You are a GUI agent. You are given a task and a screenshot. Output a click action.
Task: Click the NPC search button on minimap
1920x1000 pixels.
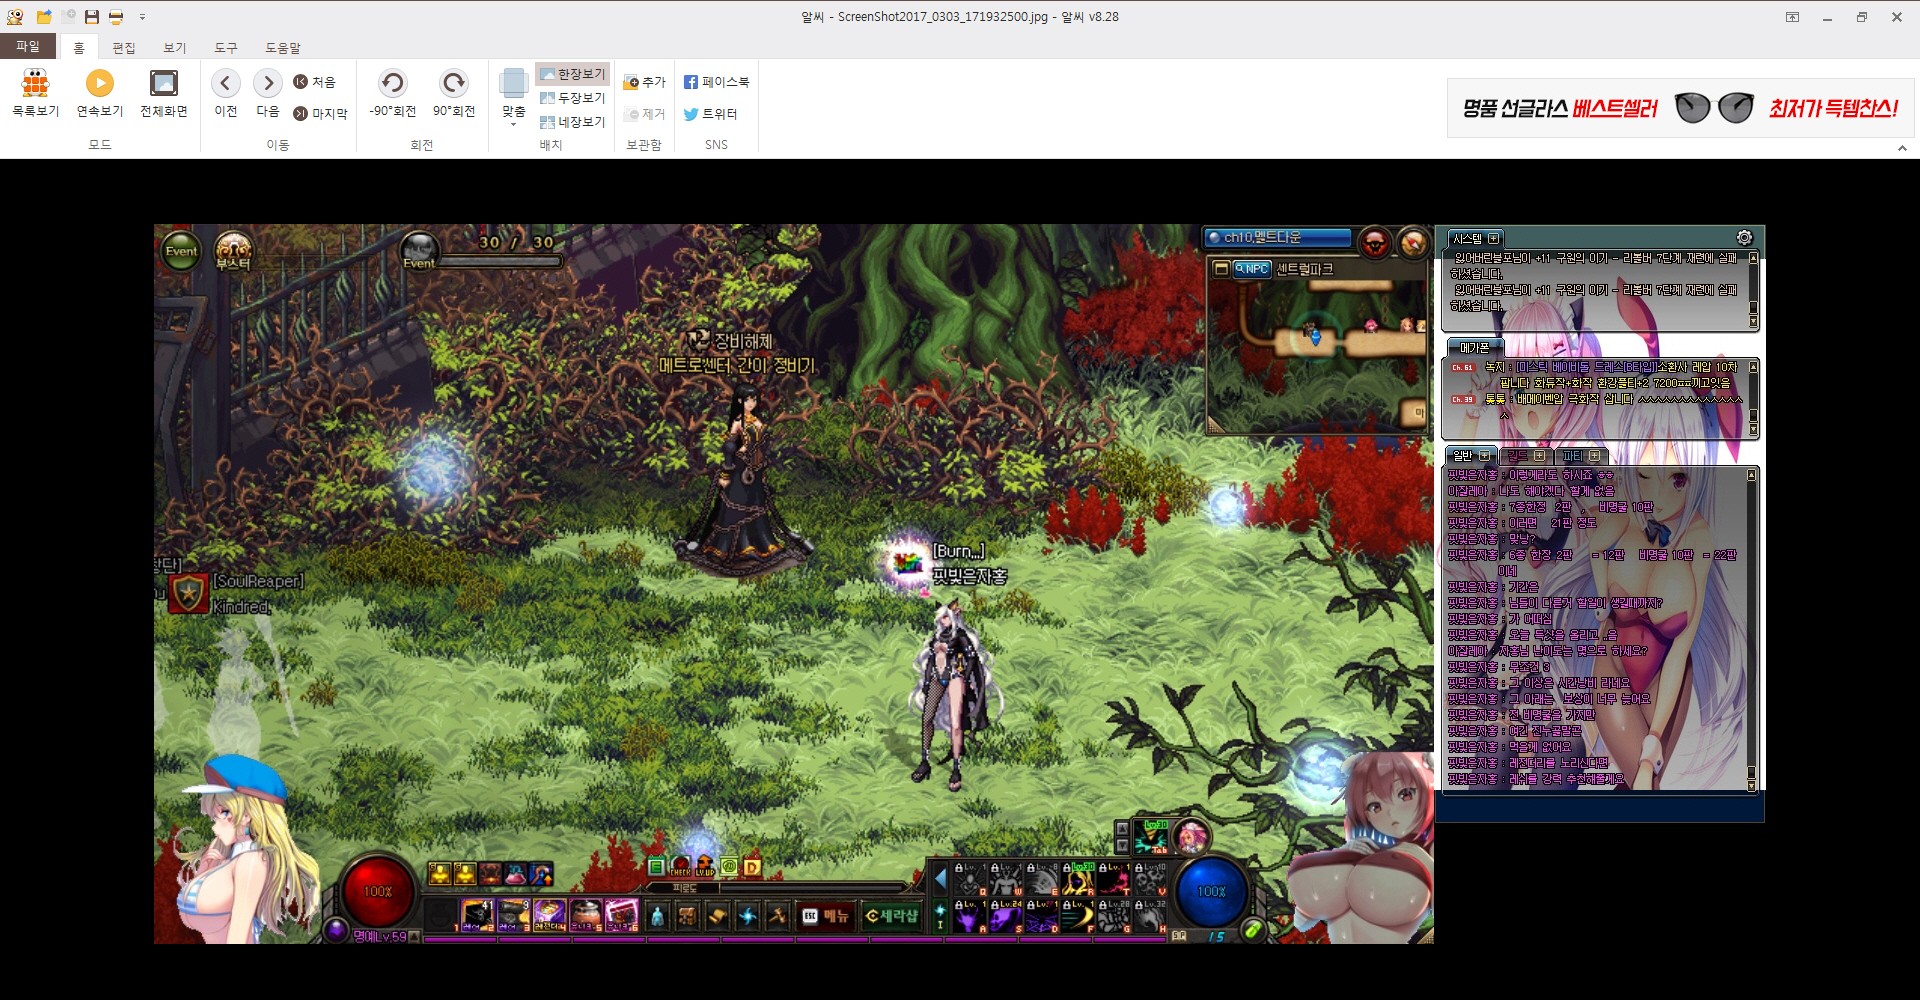[x=1251, y=268]
